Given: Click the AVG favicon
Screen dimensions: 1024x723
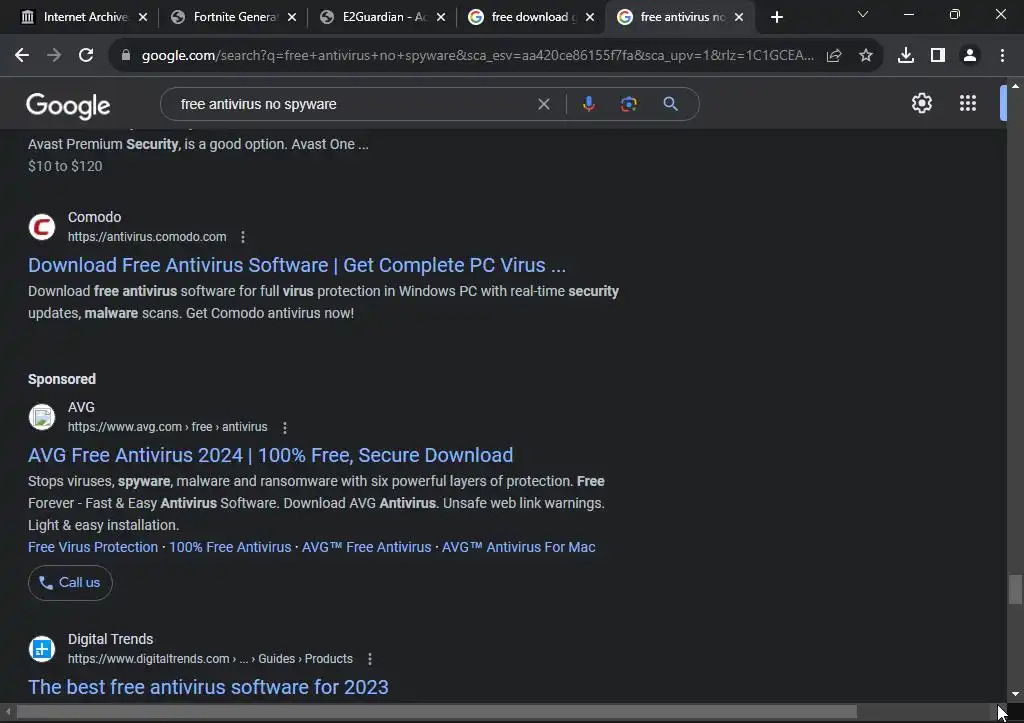Looking at the screenshot, I should (42, 417).
